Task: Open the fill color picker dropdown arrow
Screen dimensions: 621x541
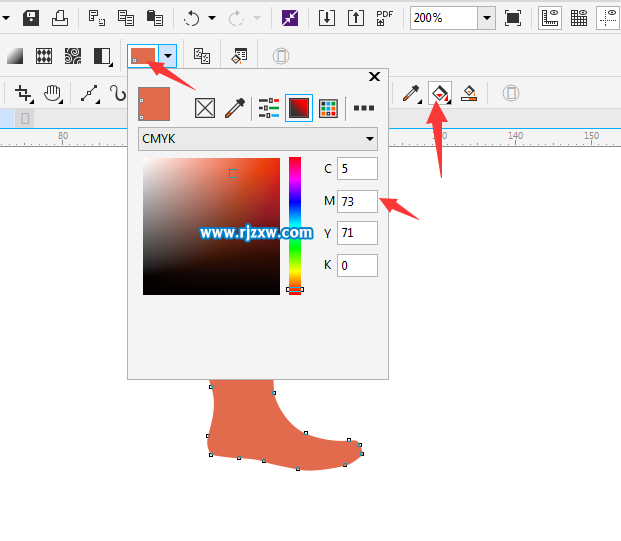Action: [168, 56]
